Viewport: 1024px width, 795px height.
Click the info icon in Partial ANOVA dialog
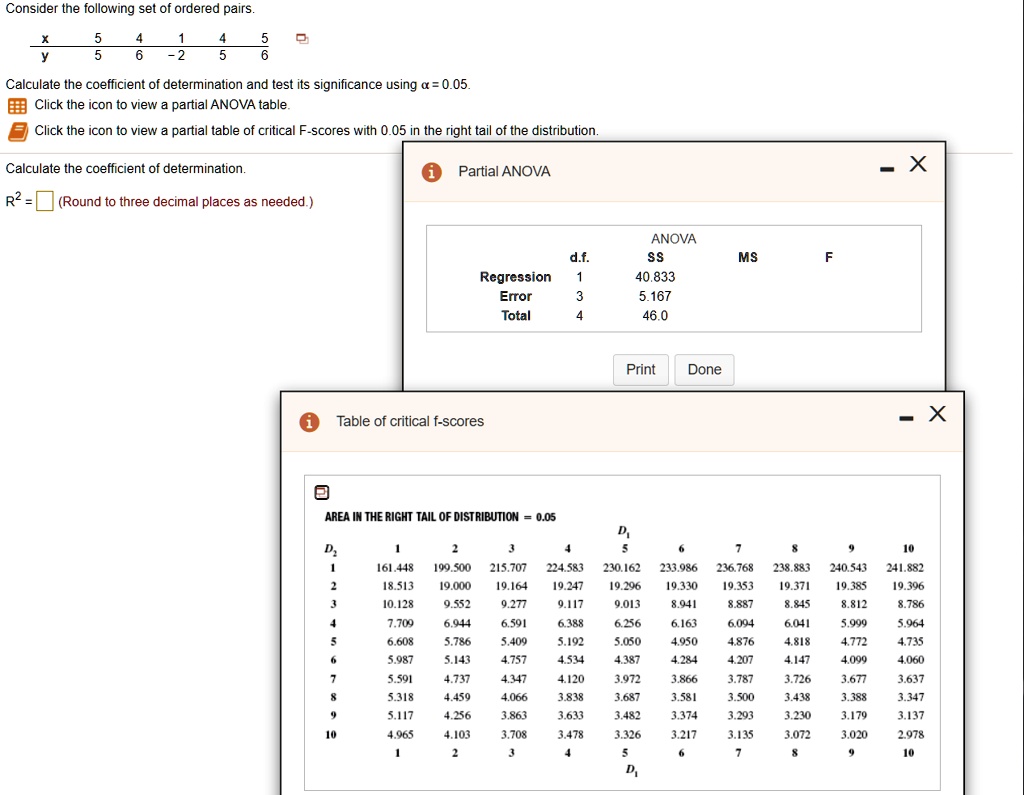[x=431, y=172]
